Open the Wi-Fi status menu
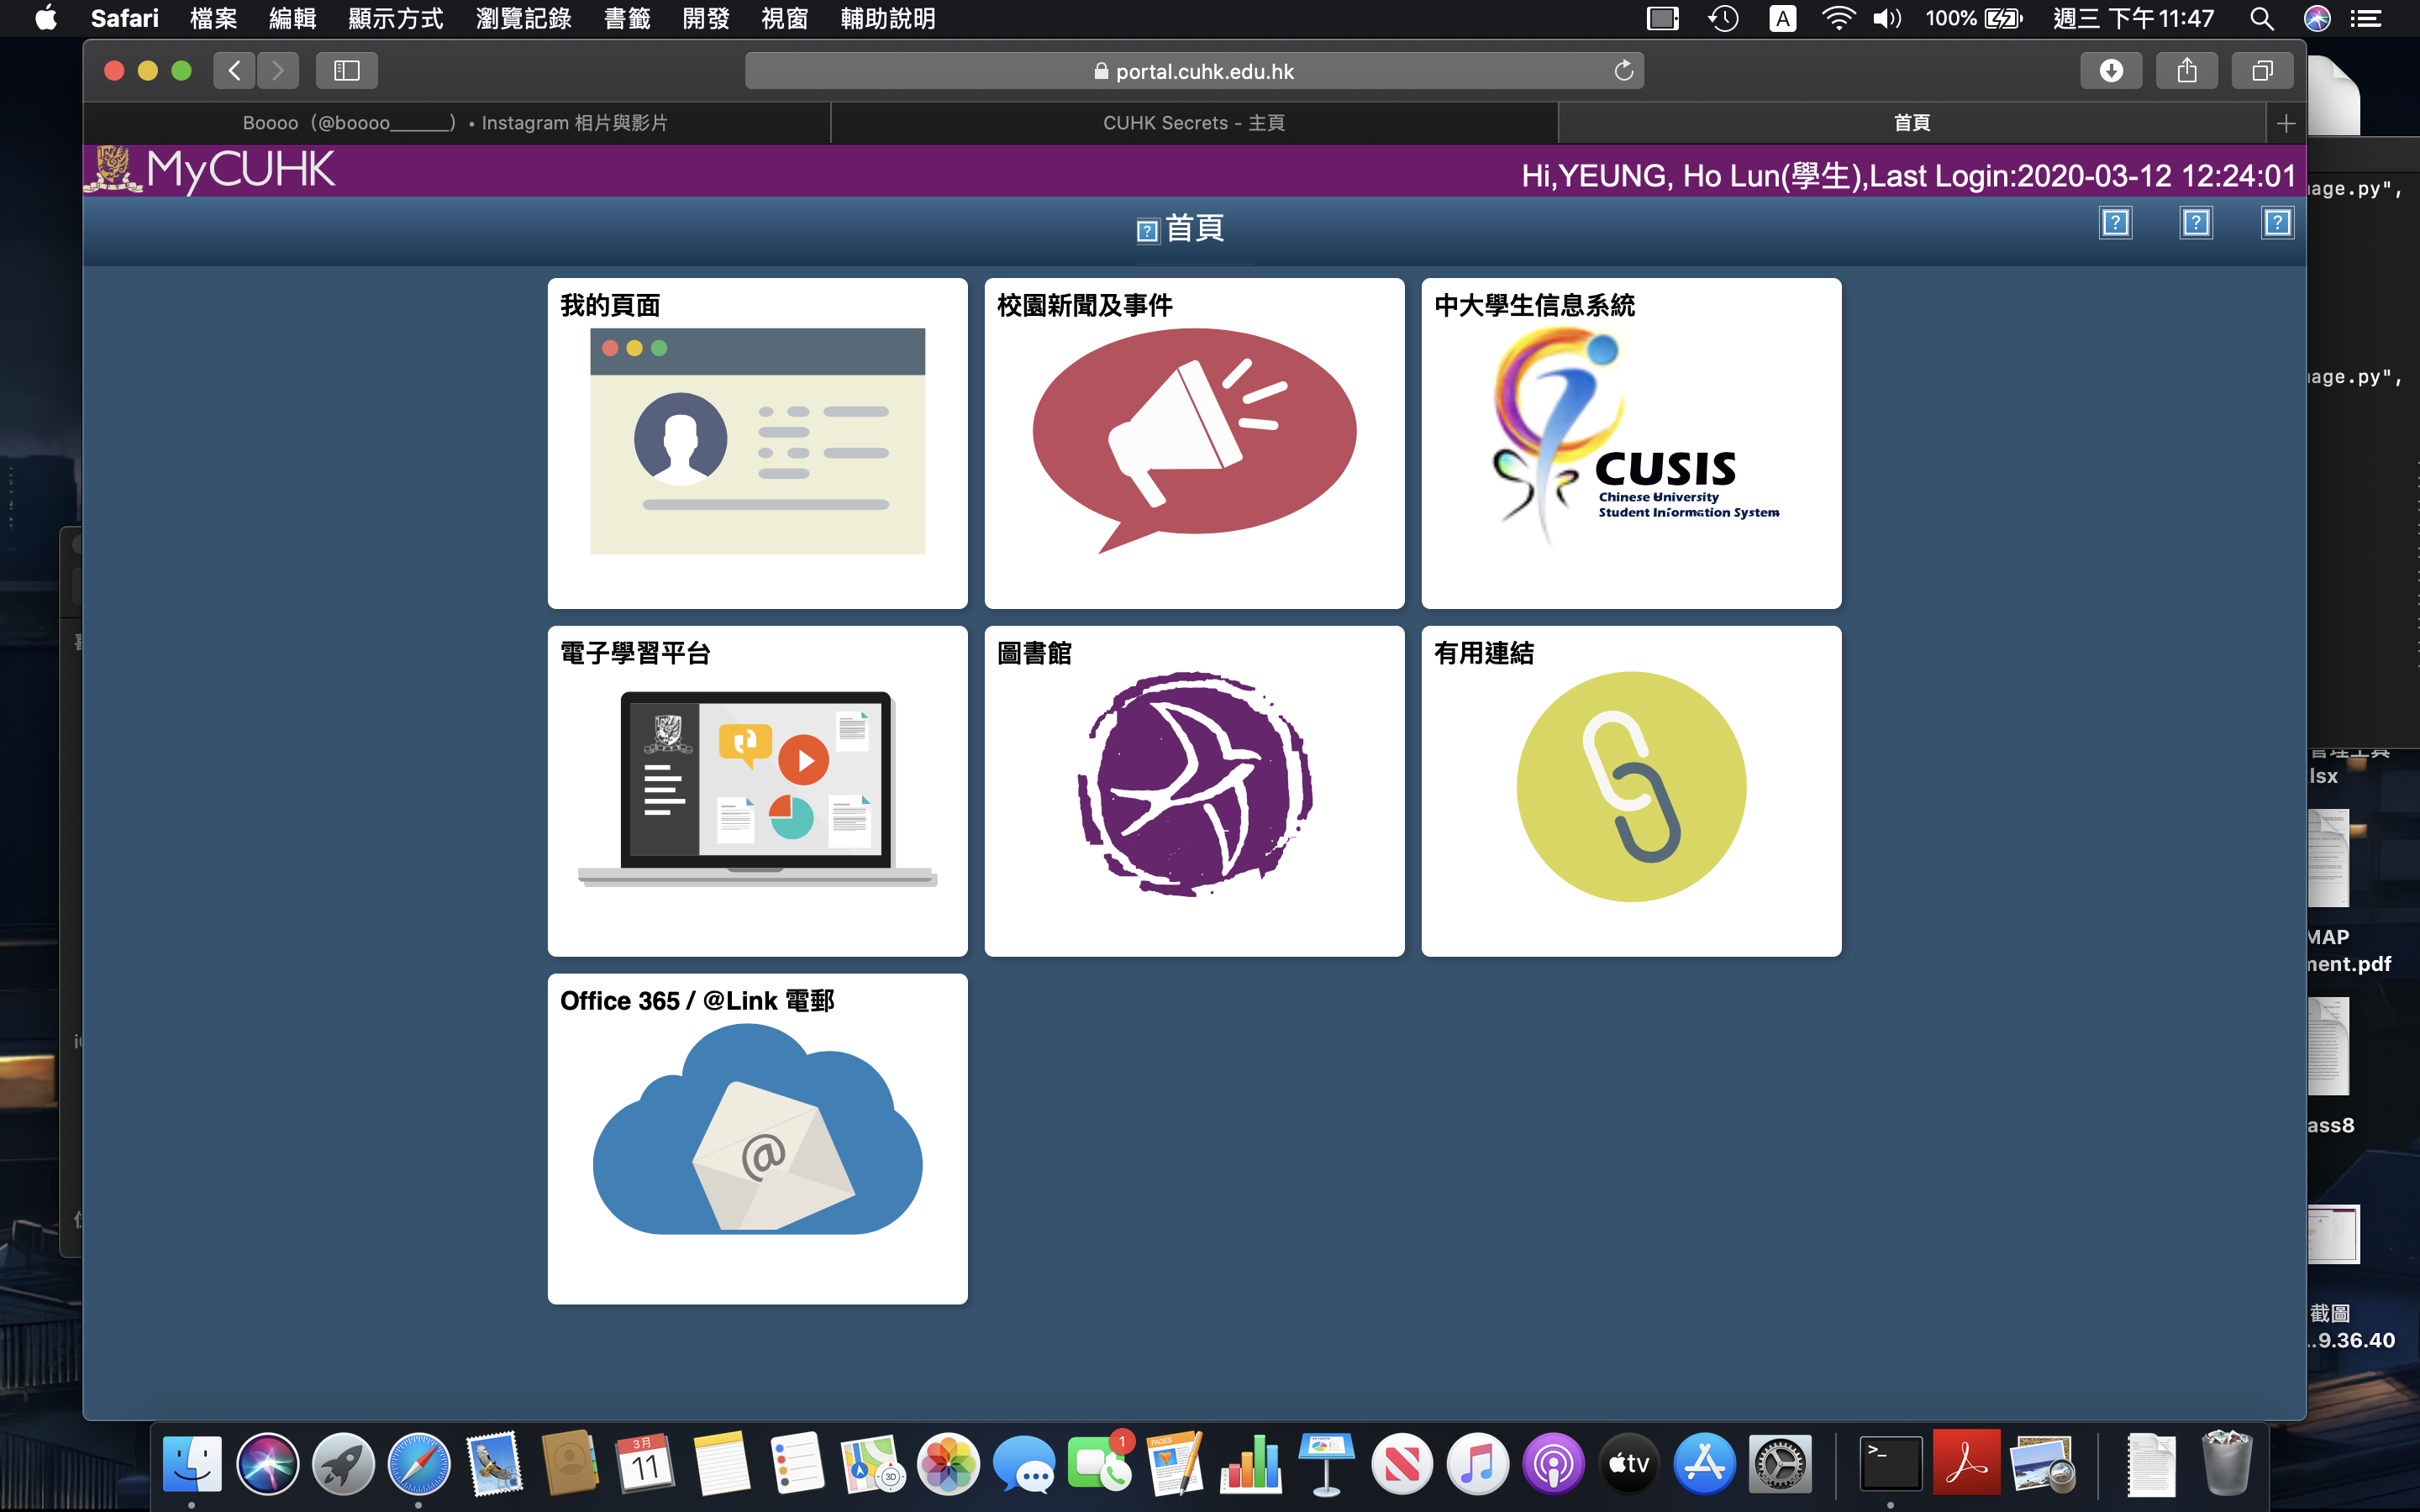 tap(1837, 18)
